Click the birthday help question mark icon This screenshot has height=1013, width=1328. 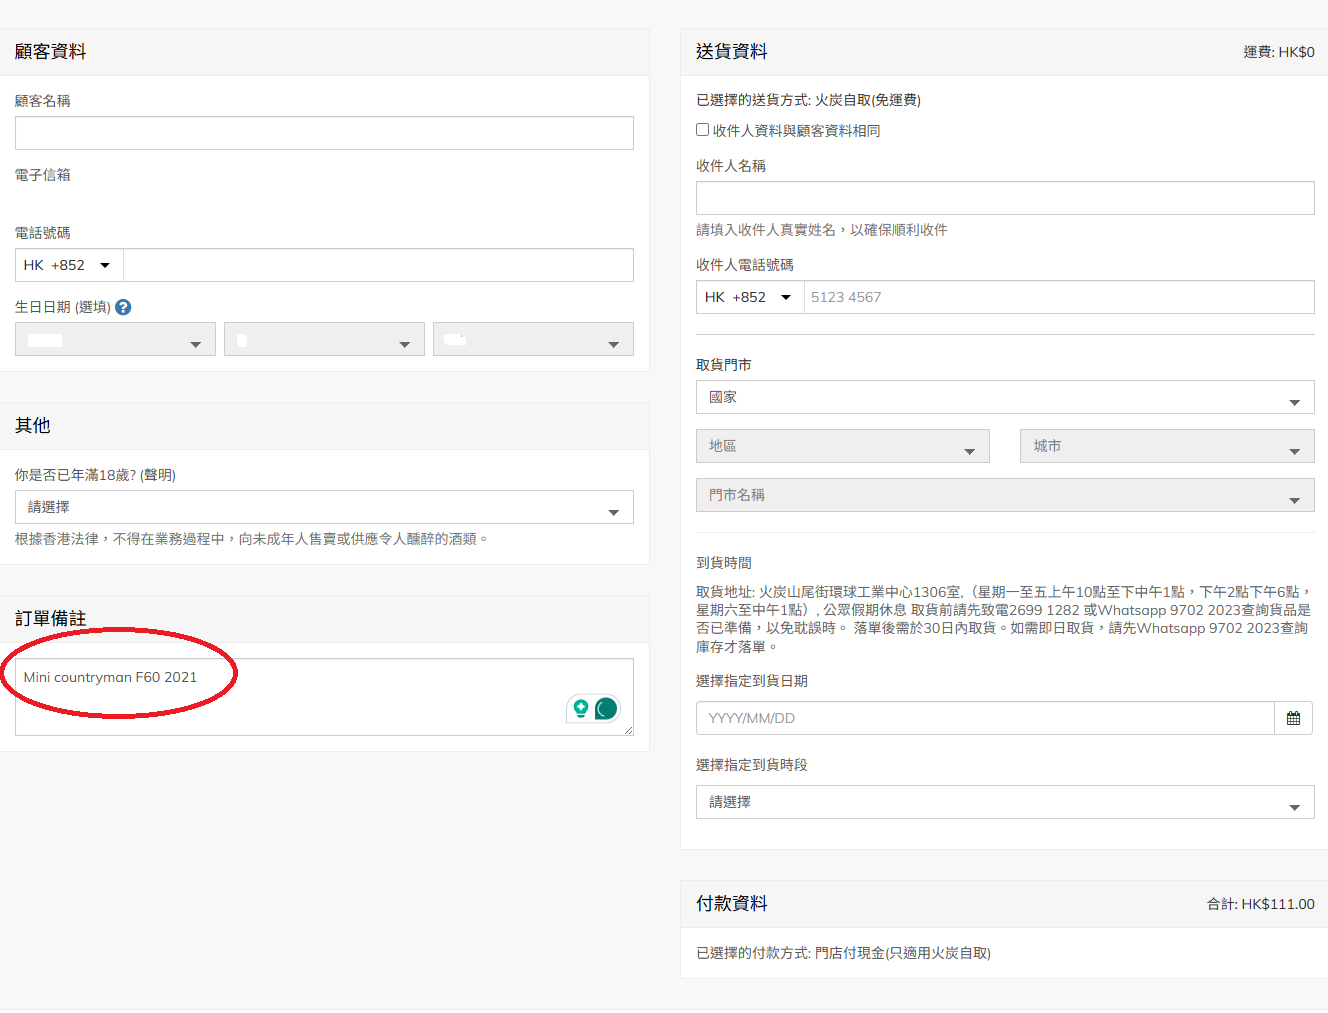point(123,307)
